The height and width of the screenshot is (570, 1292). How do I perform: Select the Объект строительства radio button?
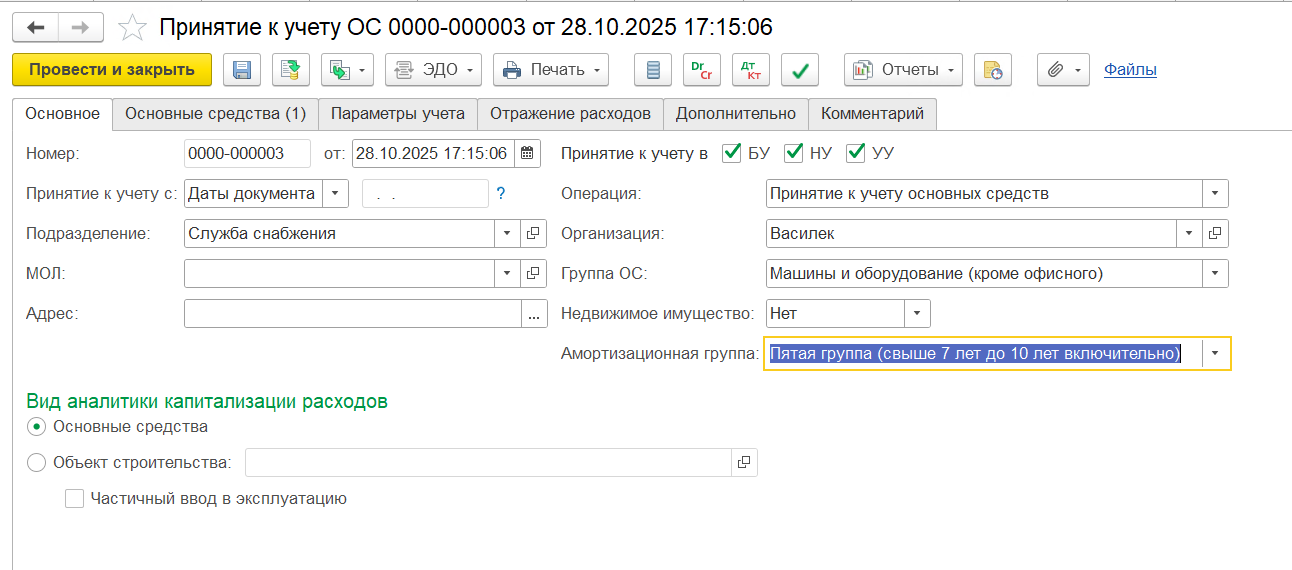click(37, 463)
